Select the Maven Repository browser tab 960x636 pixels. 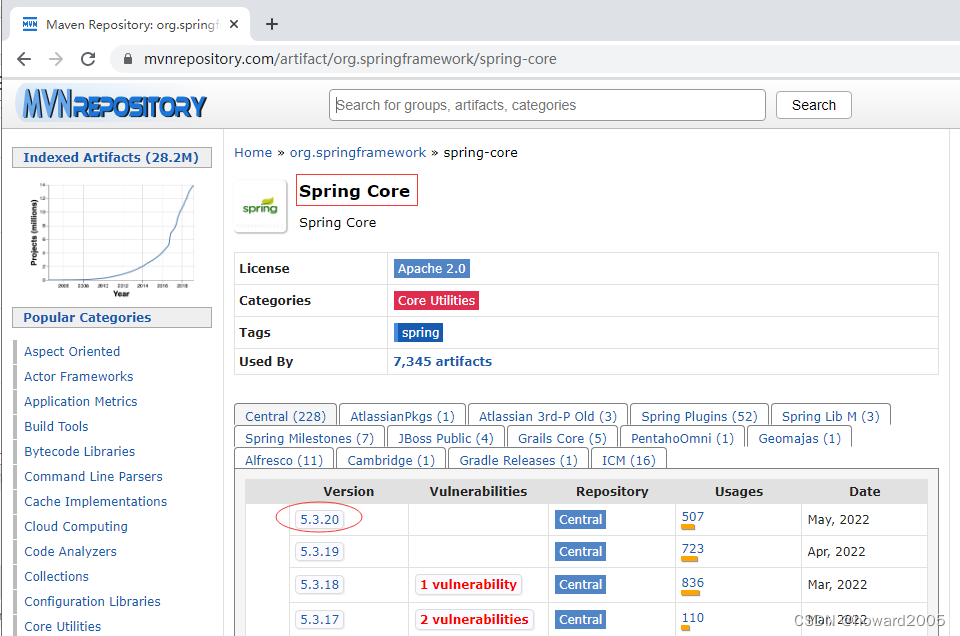point(130,24)
